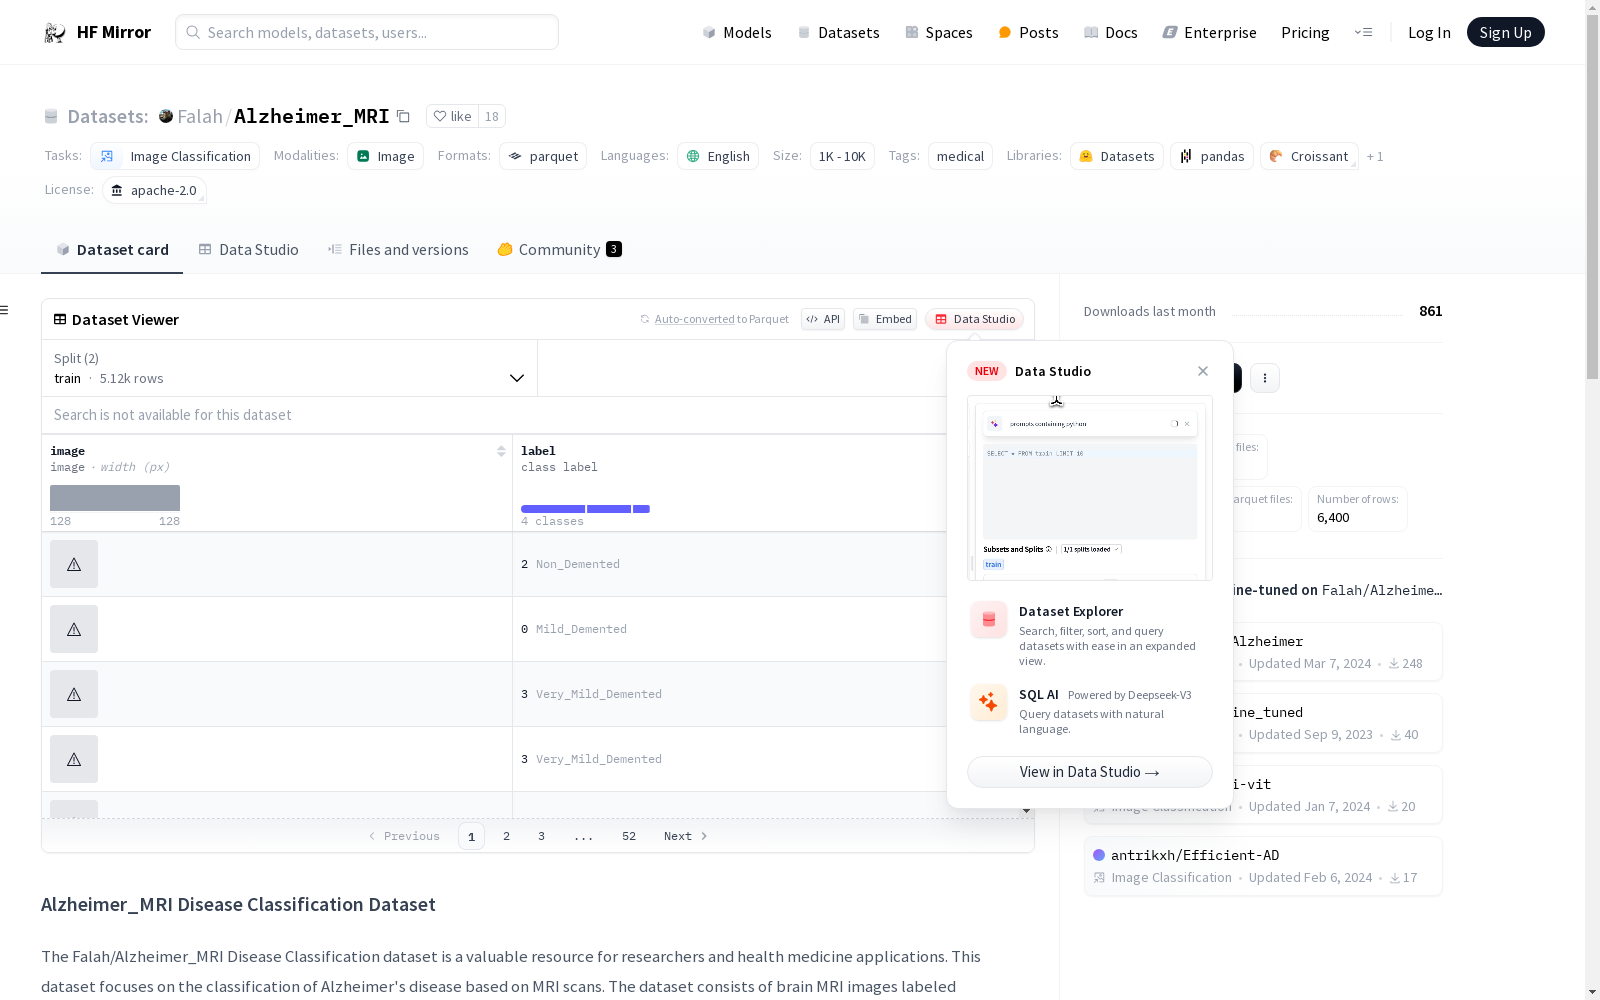This screenshot has width=1600, height=1000.
Task: Show the +1 additional libraries
Action: pyautogui.click(x=1375, y=157)
